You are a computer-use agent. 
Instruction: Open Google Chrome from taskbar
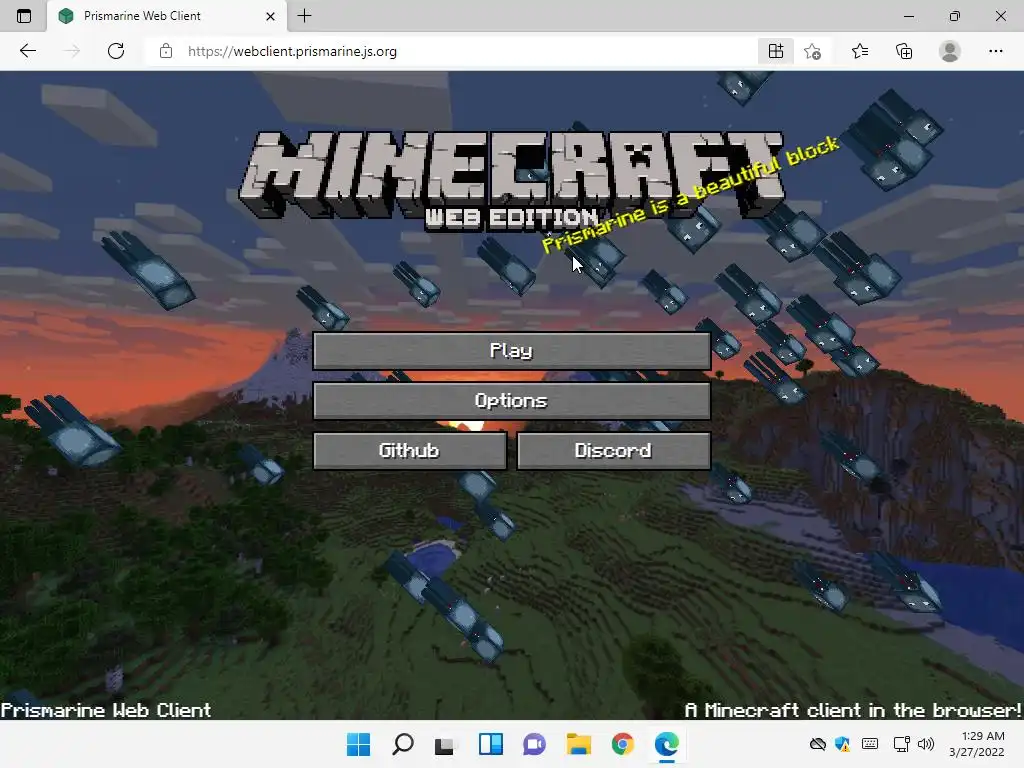[x=622, y=744]
